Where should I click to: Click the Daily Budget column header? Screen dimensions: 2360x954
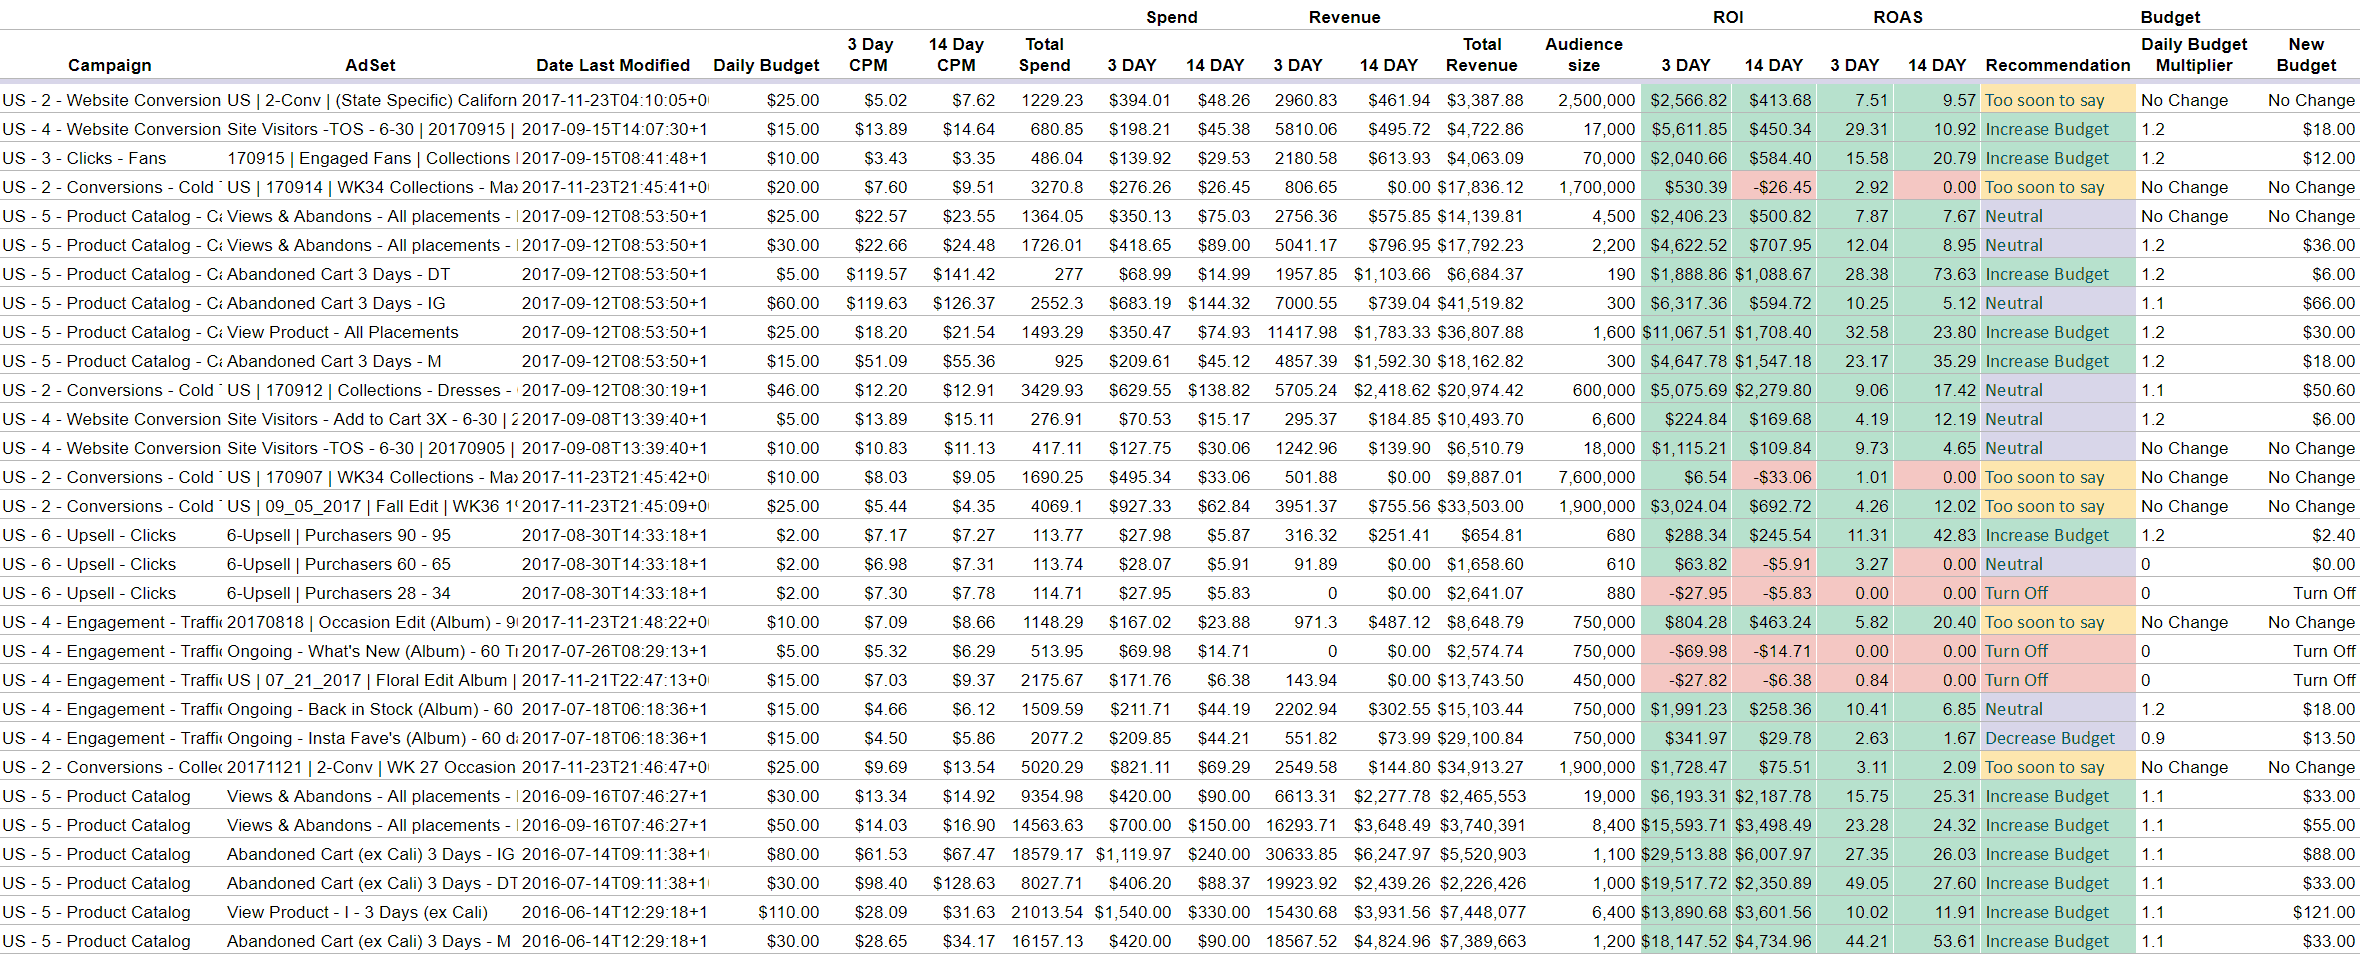[766, 65]
